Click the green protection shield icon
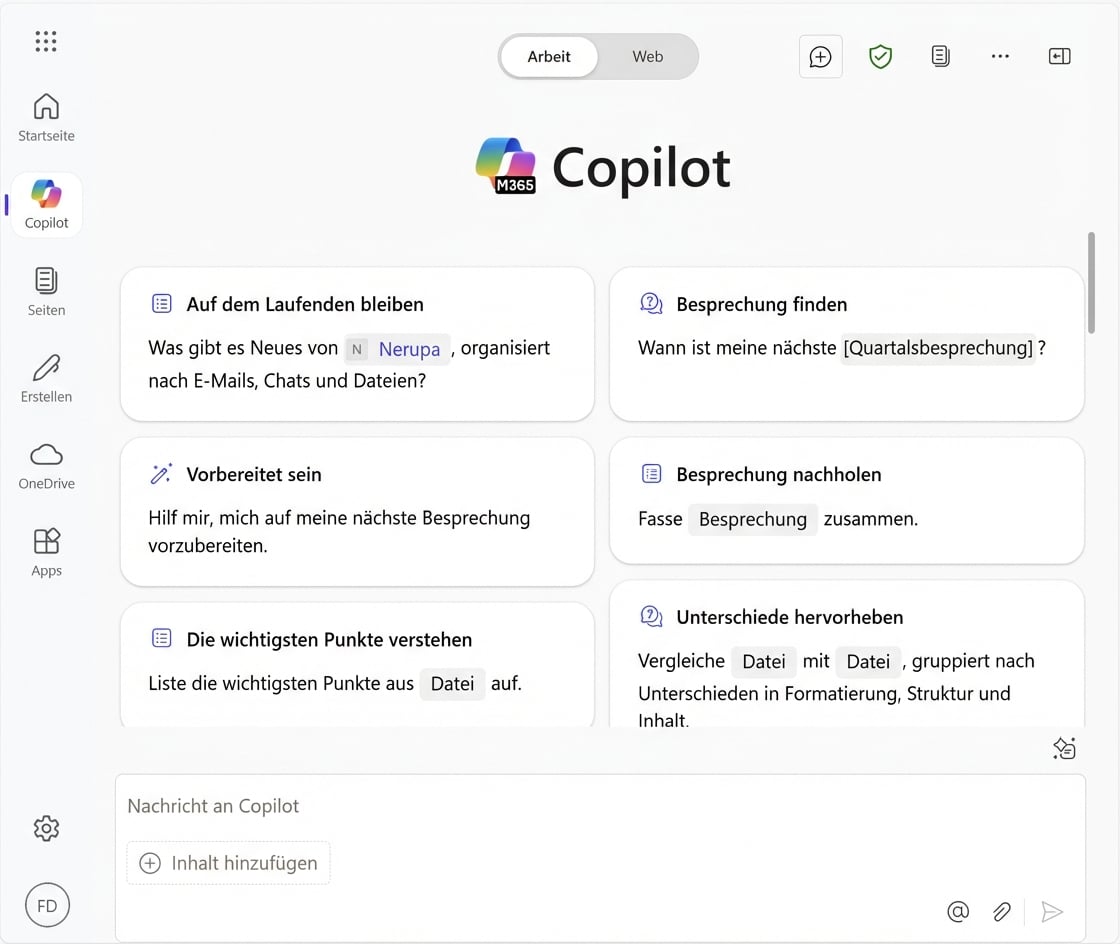 click(880, 56)
